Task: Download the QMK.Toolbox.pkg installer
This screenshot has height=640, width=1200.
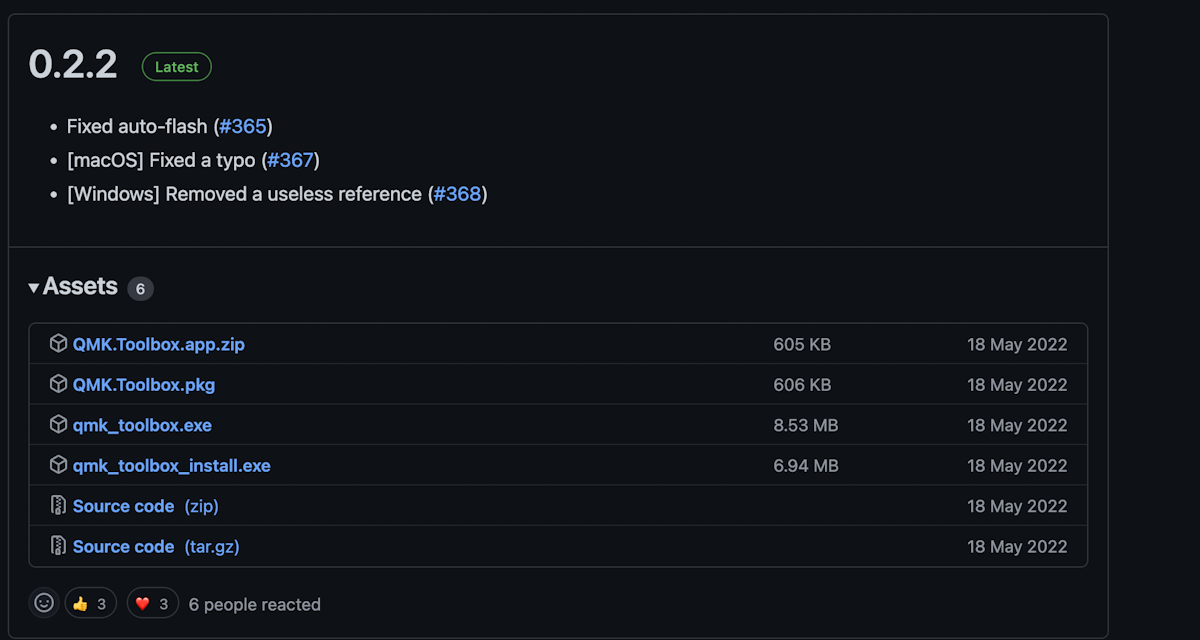Action: 144,384
